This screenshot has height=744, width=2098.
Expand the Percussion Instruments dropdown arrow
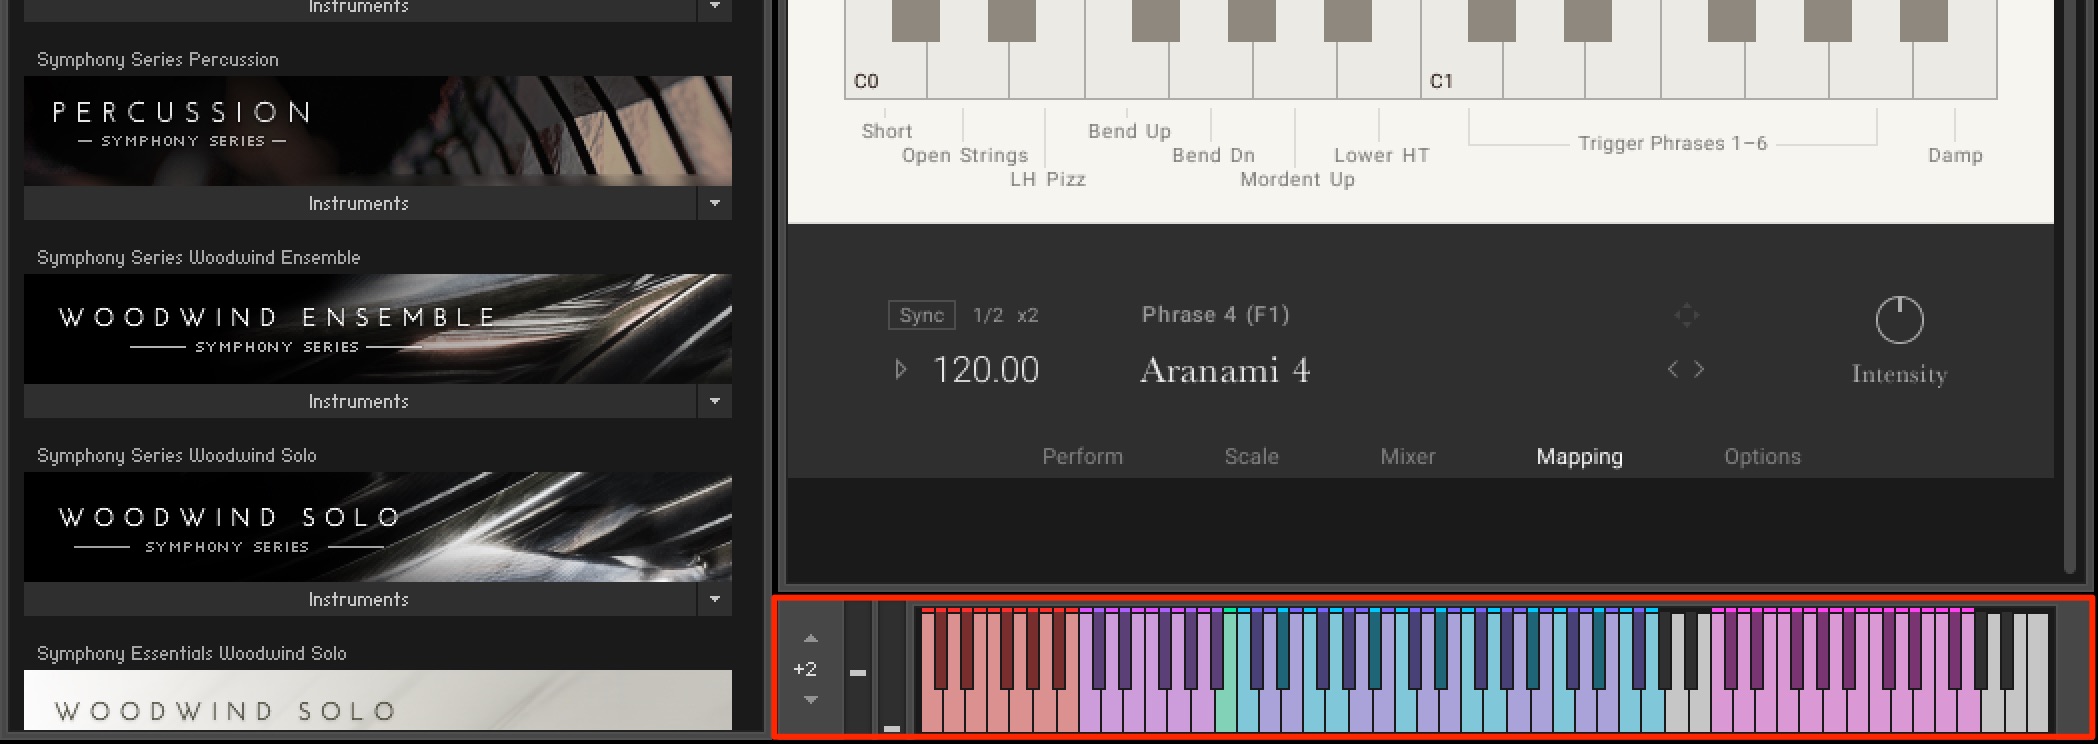point(714,203)
